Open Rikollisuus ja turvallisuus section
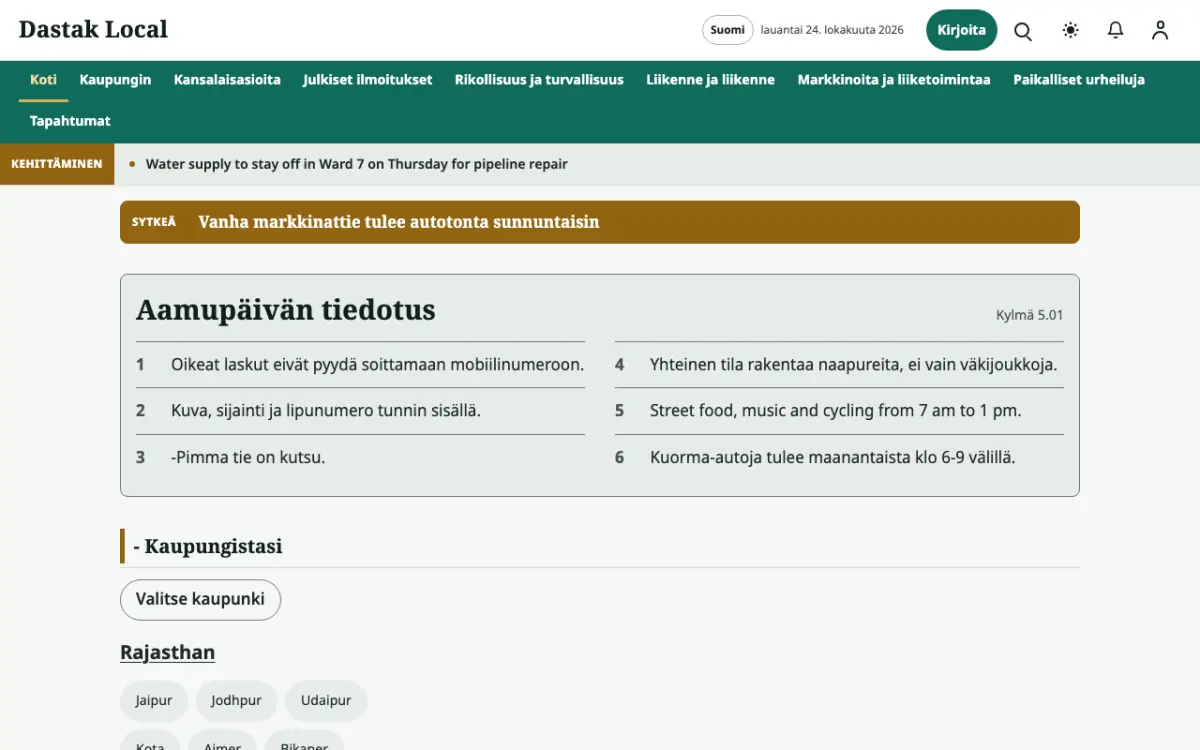The image size is (1200, 750). click(539, 80)
